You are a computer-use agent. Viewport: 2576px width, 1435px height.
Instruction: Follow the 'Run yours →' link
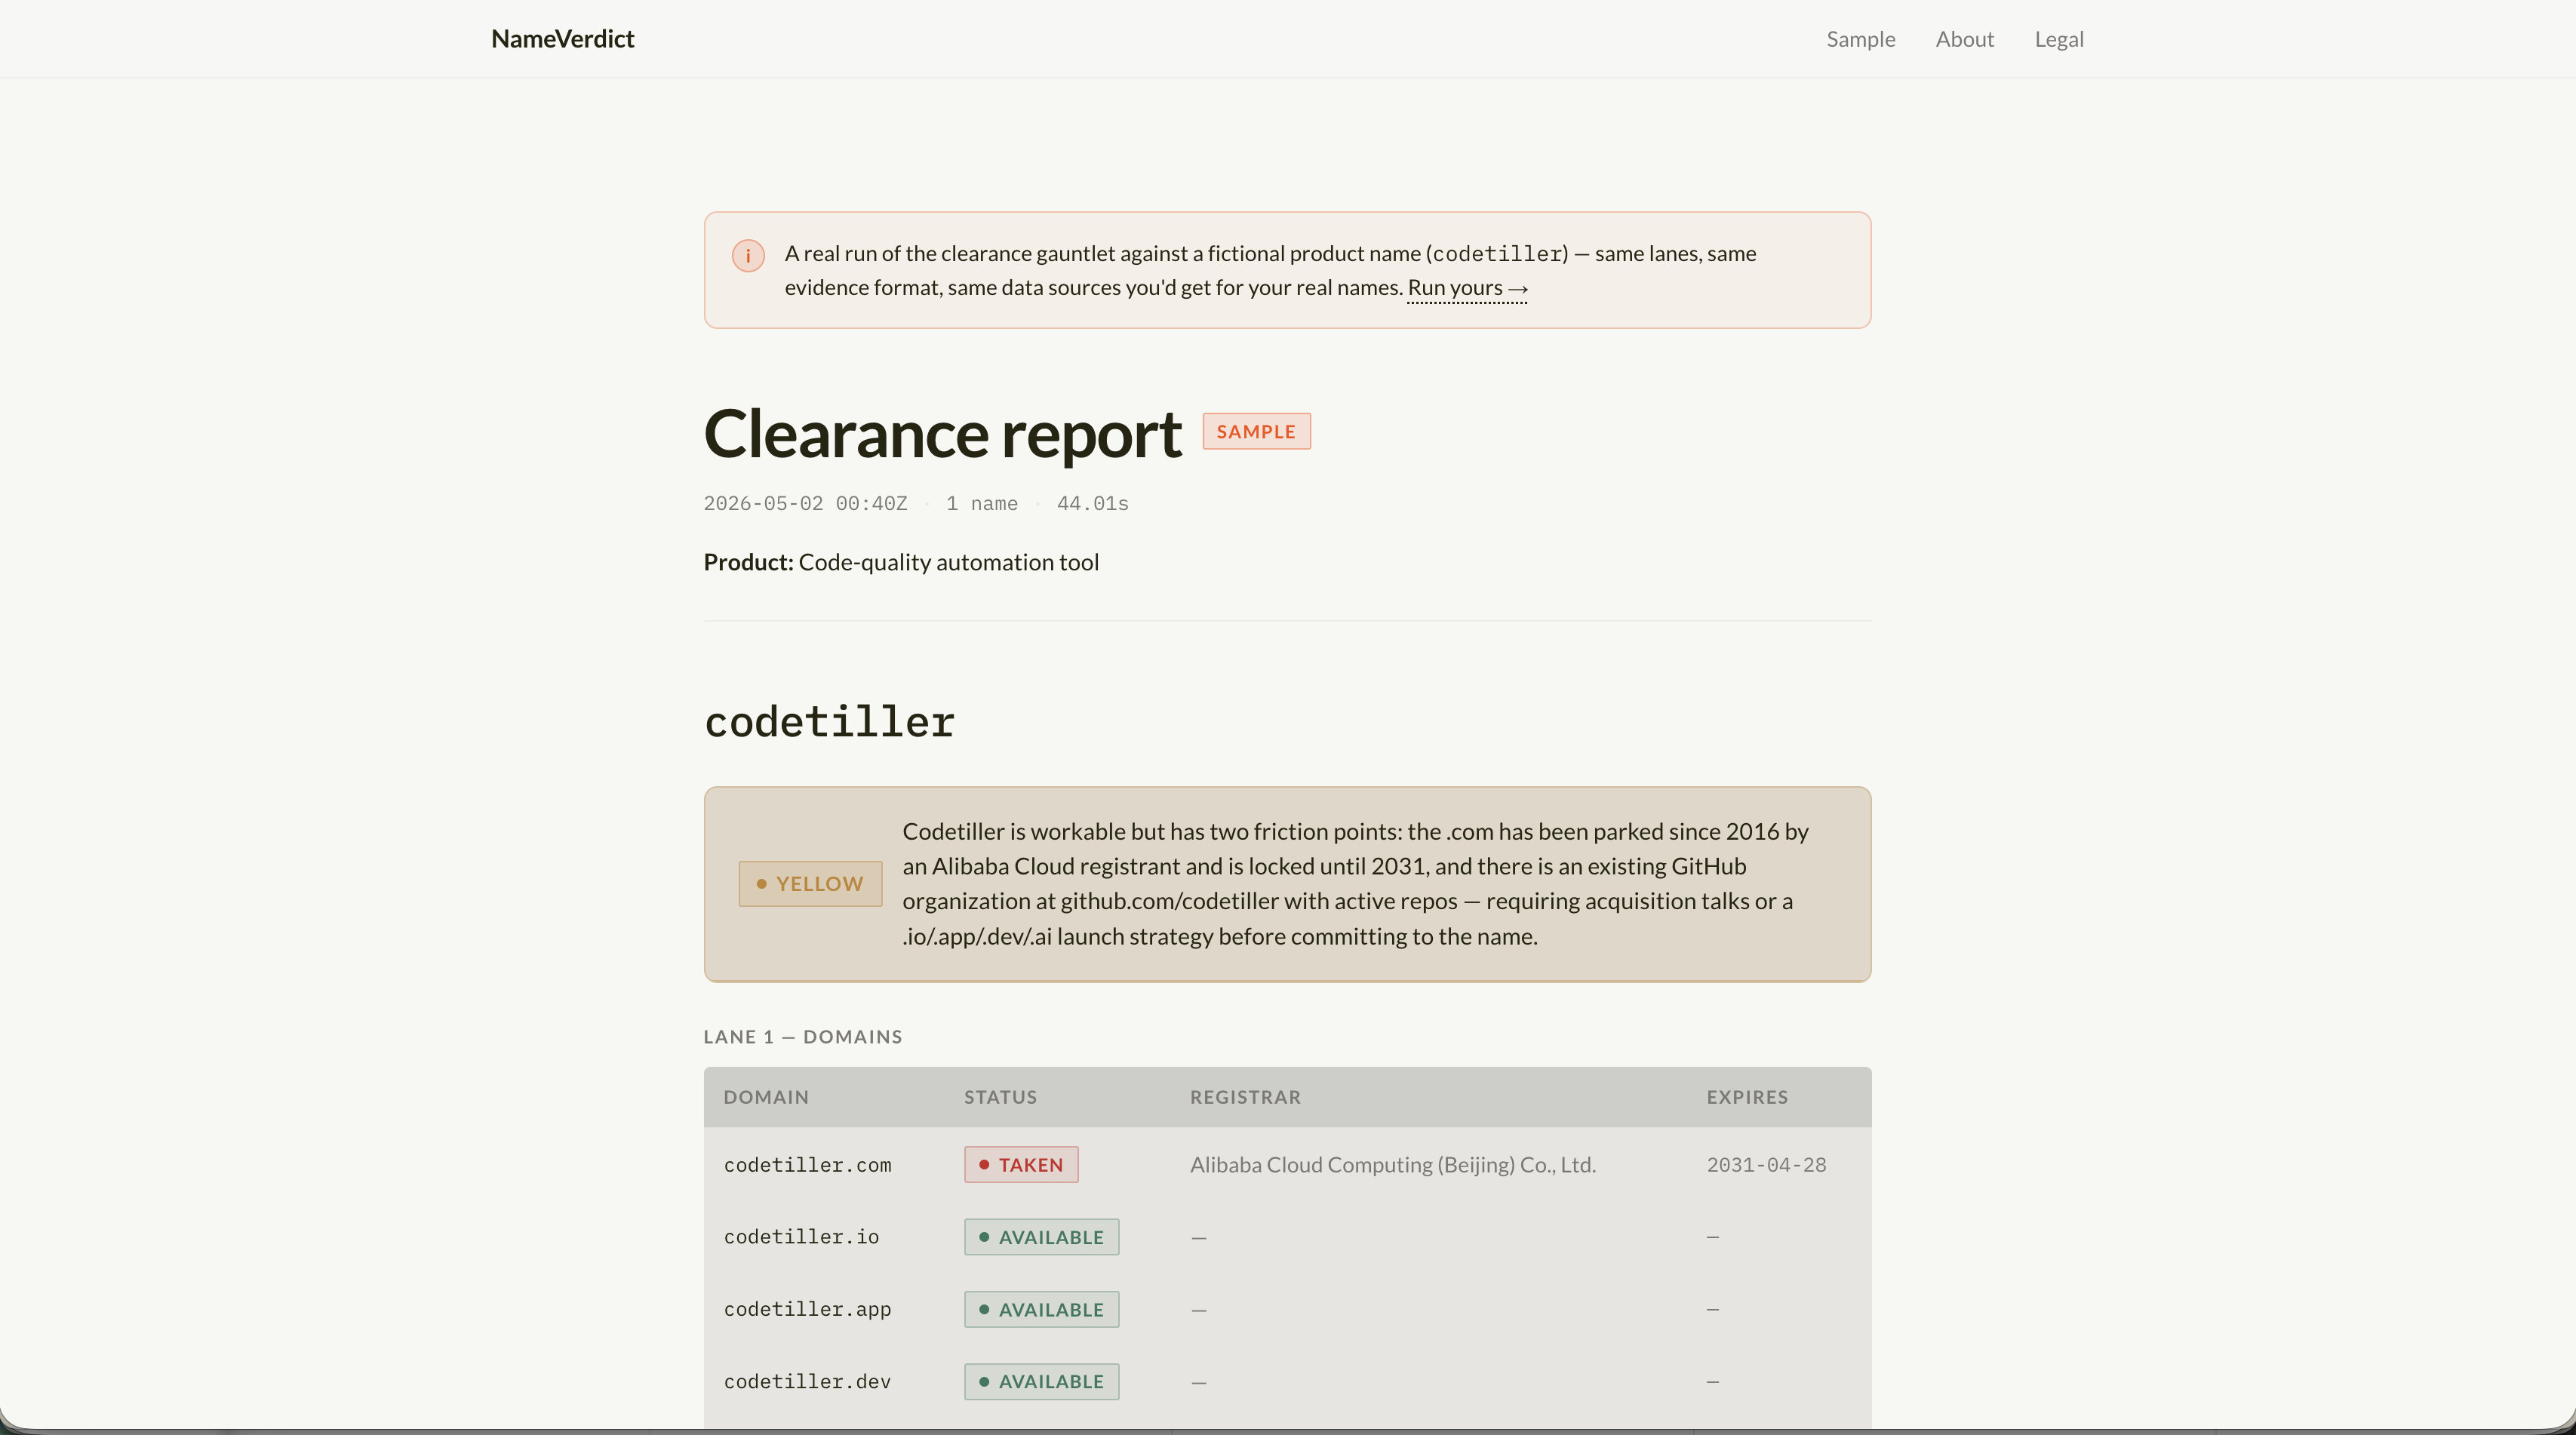coord(1467,288)
